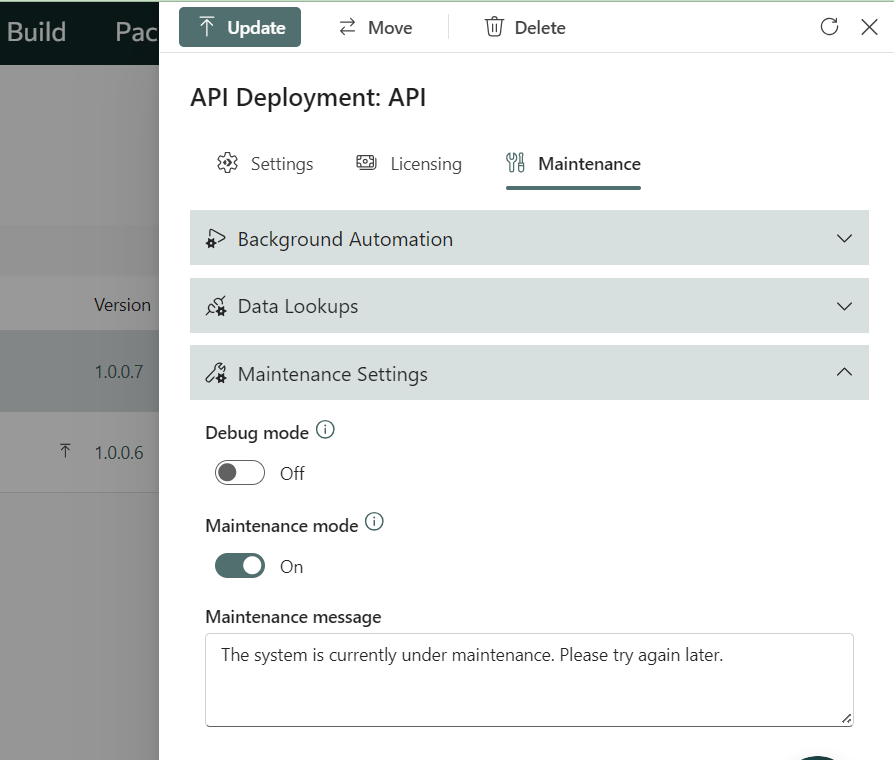The height and width of the screenshot is (760, 894).
Task: Click the Background Automation section icon
Action: [215, 239]
